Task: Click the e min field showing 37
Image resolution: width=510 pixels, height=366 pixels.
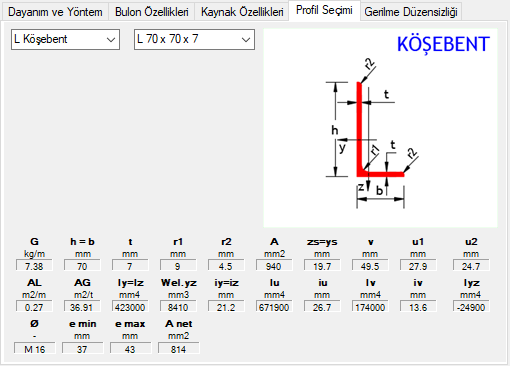Action: [82, 349]
